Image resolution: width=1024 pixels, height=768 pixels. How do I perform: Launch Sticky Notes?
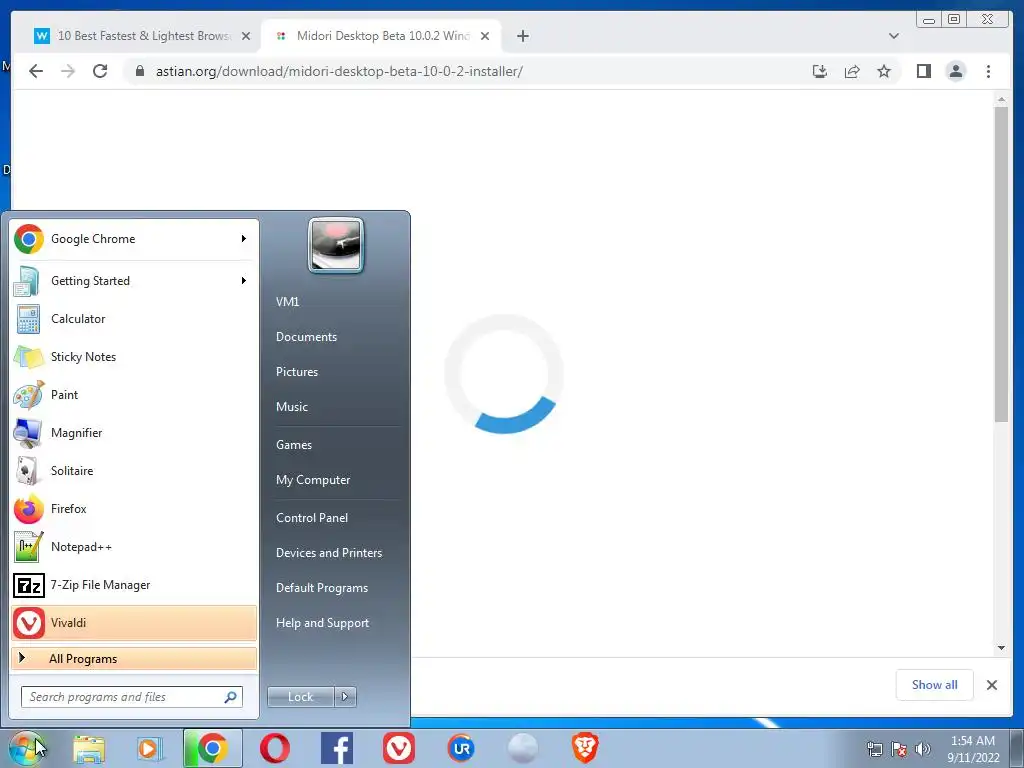point(134,357)
